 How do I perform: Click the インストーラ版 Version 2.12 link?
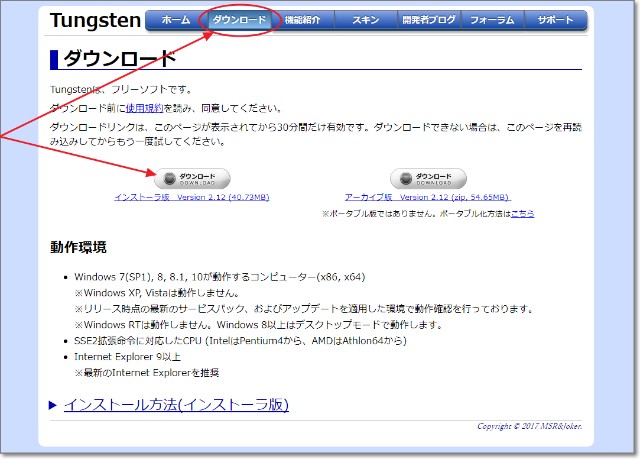coord(191,198)
